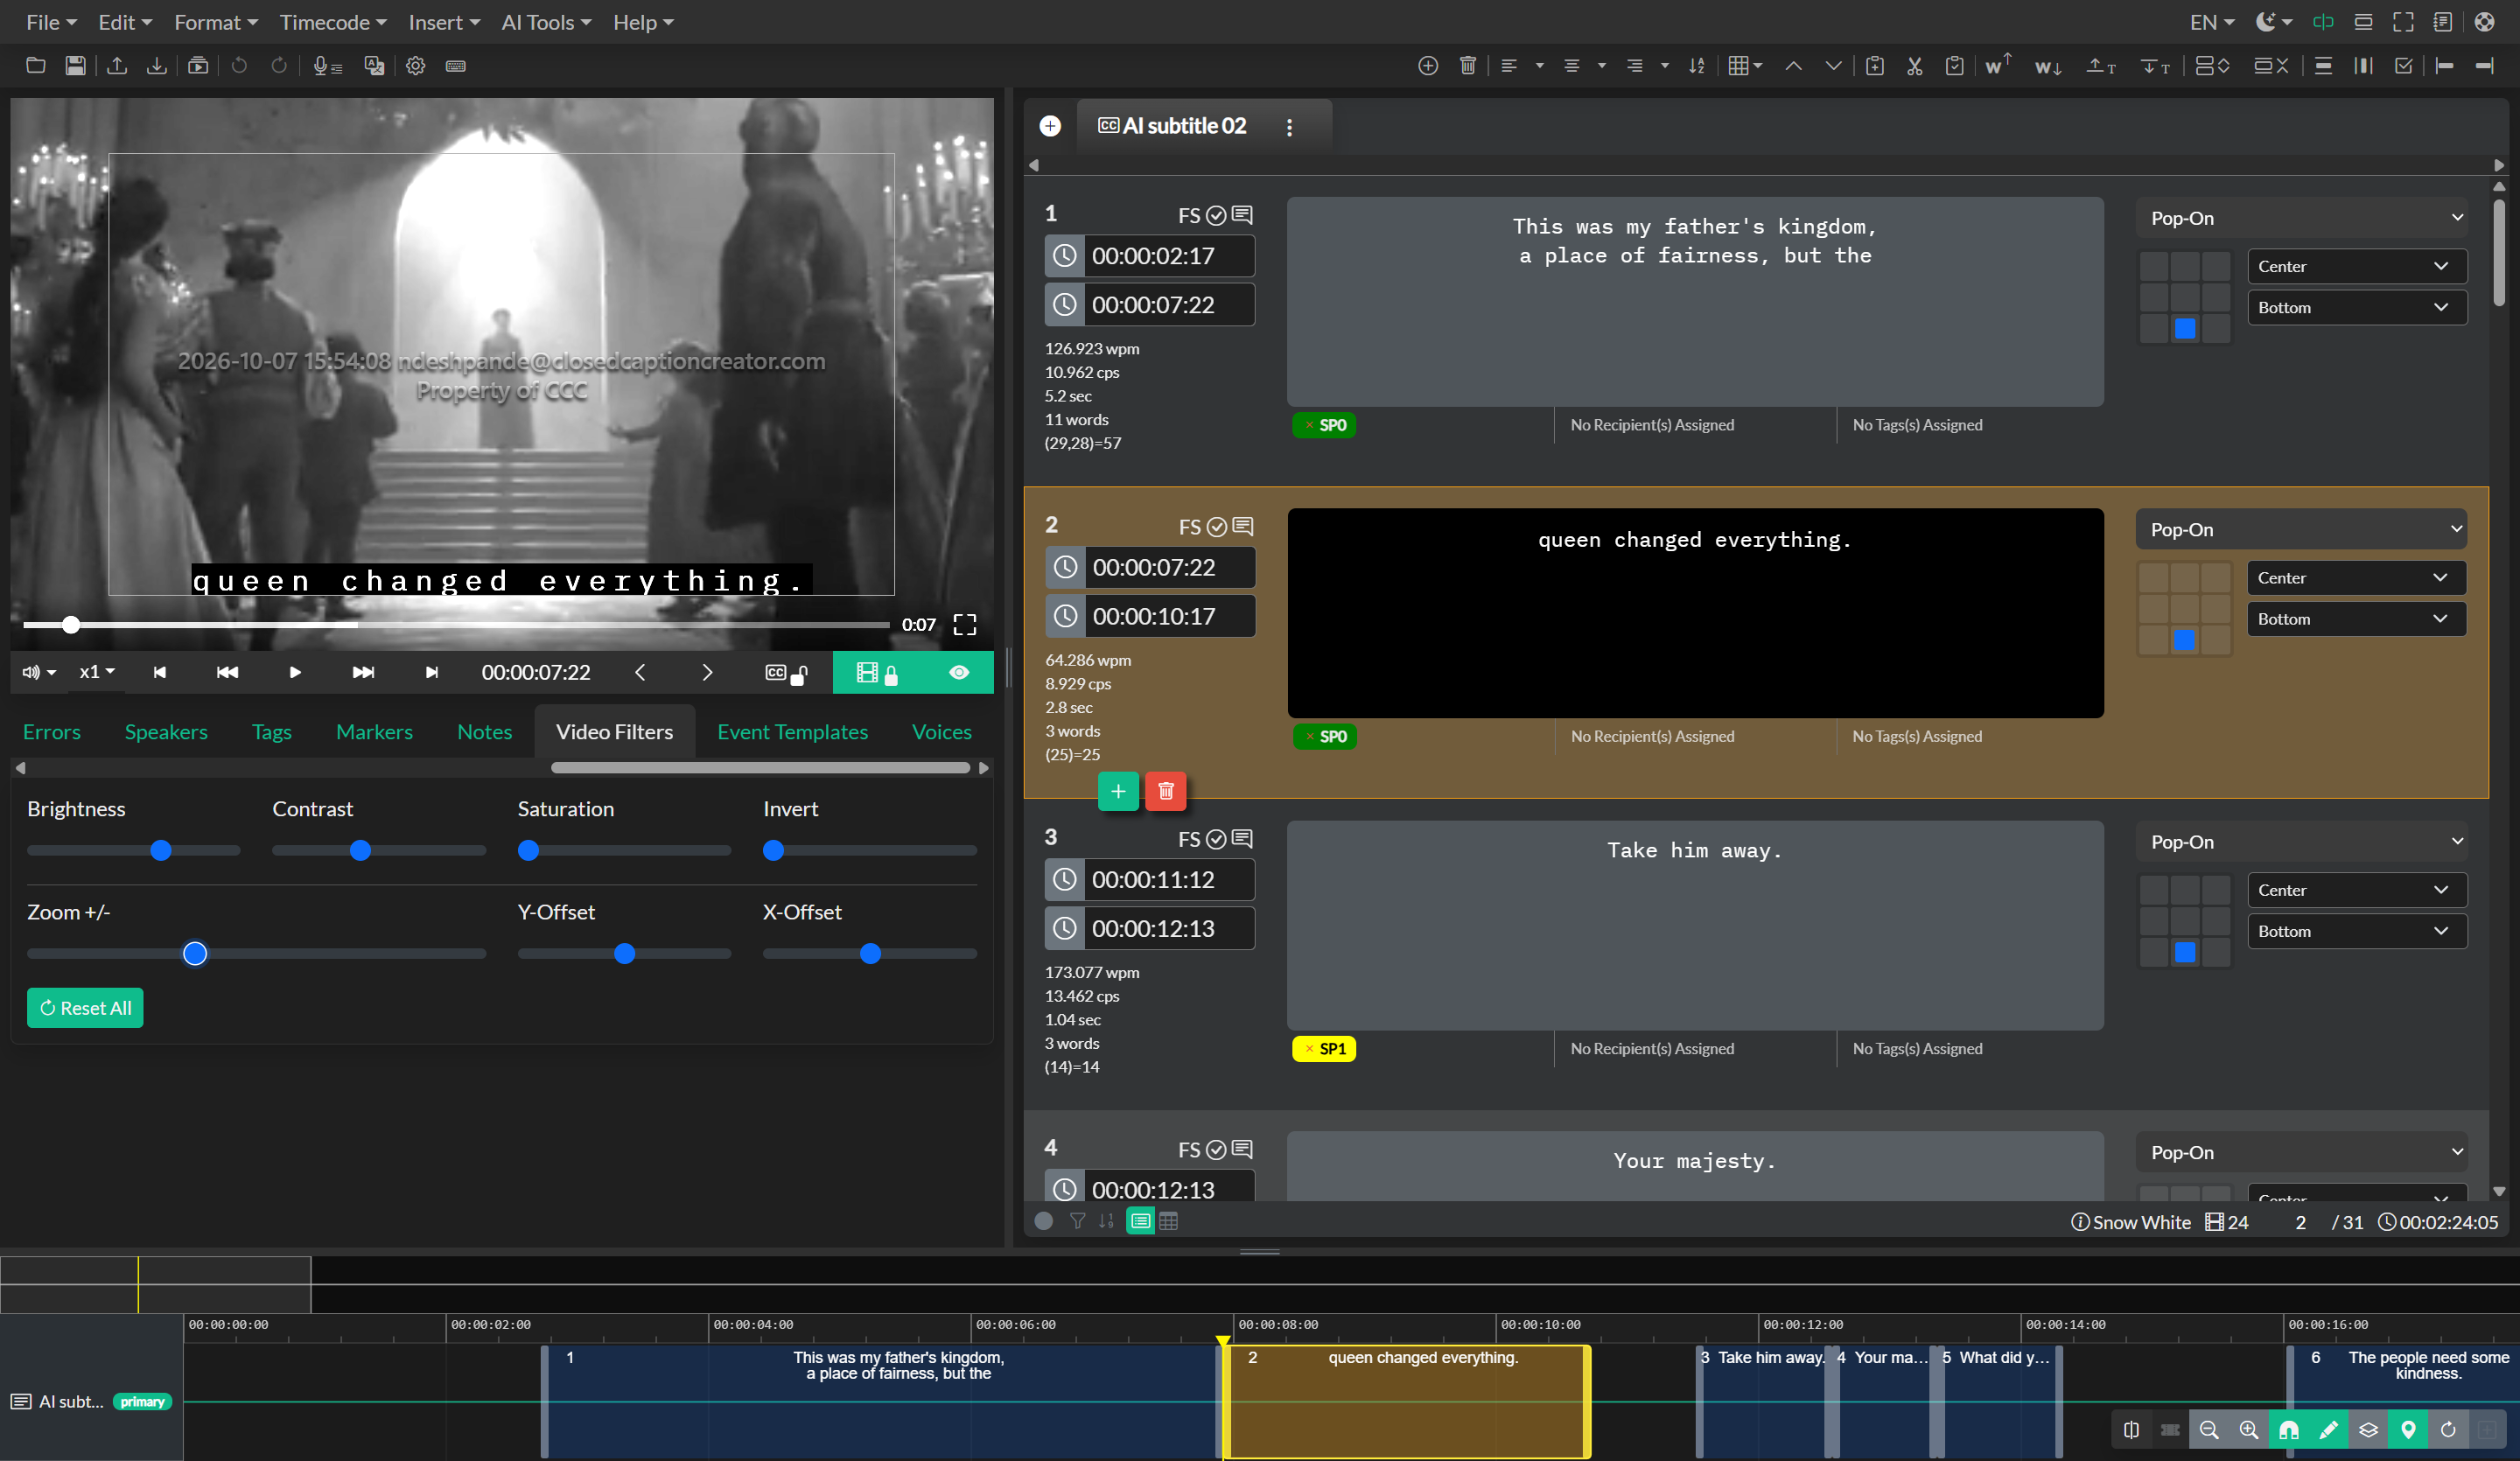Click the scissors cut icon

pyautogui.click(x=1915, y=66)
